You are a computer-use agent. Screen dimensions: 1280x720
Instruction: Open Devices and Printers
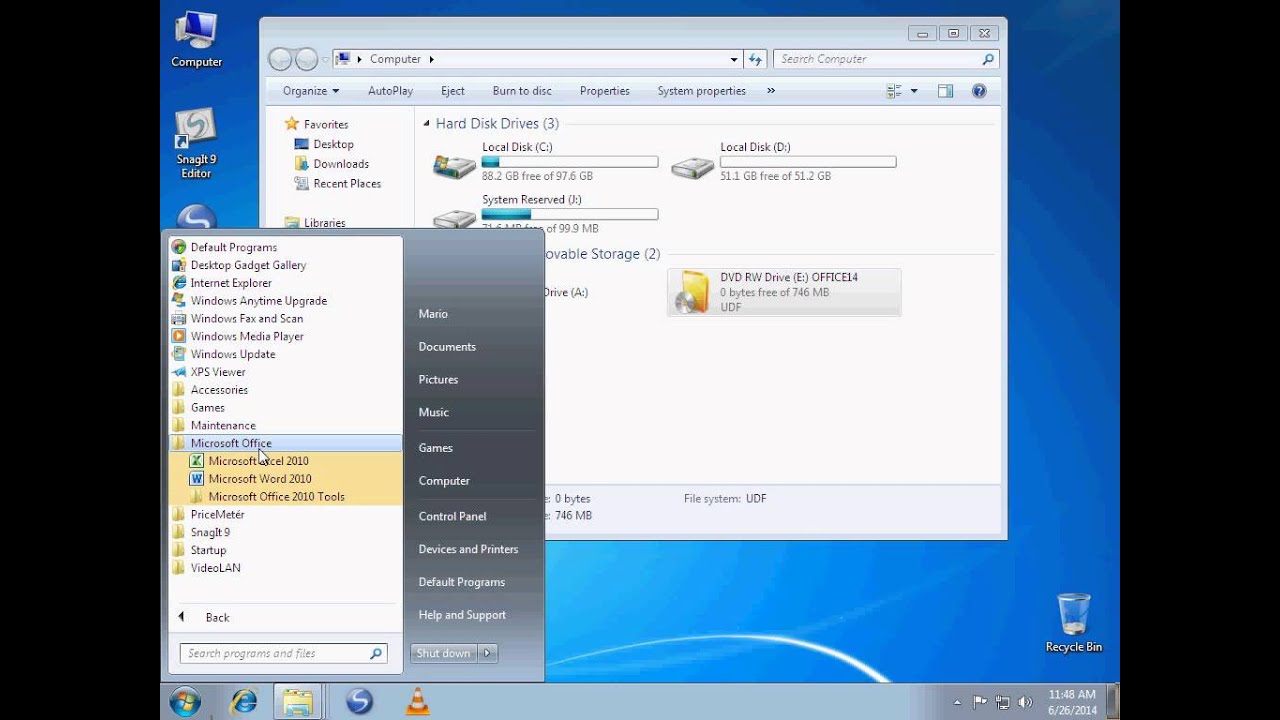pos(468,549)
